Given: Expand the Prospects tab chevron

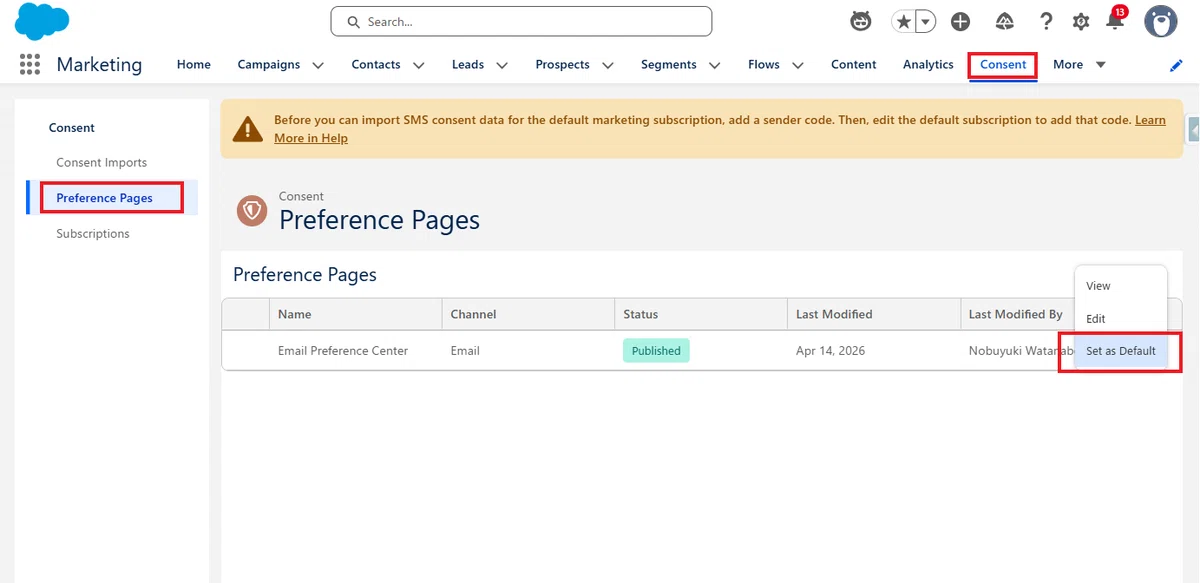Looking at the screenshot, I should point(608,65).
